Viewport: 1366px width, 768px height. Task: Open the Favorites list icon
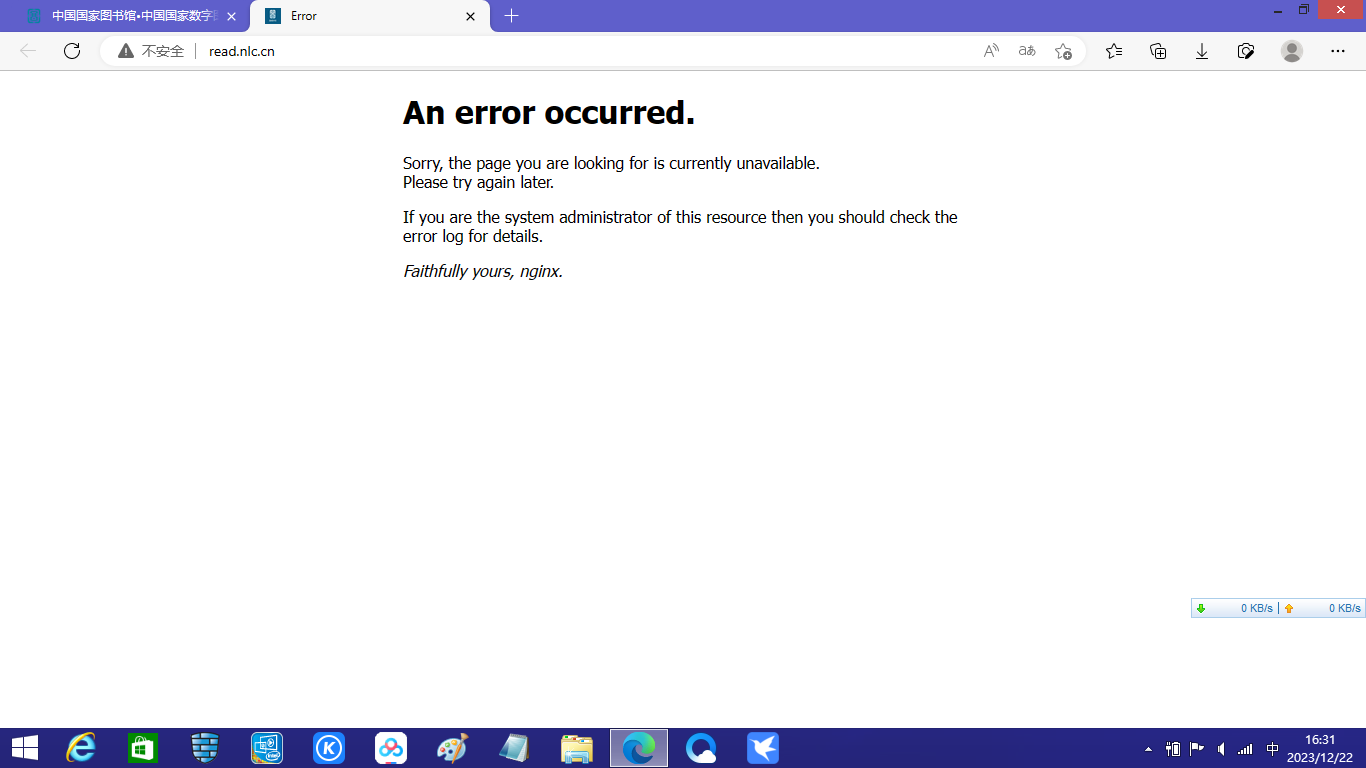click(x=1114, y=51)
